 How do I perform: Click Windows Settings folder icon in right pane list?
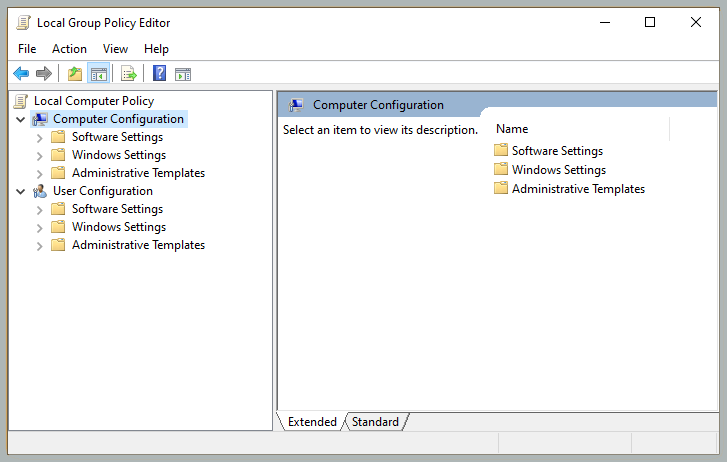pyautogui.click(x=501, y=169)
